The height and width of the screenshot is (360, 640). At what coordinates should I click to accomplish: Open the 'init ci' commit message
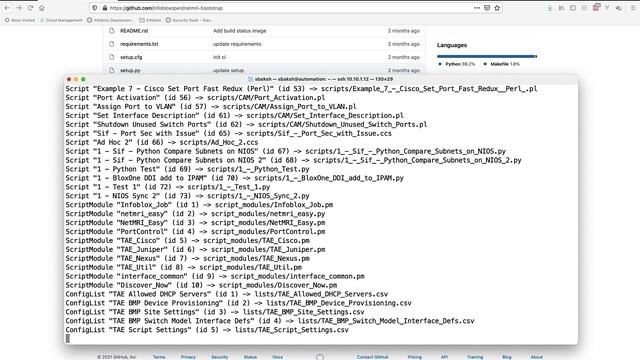point(219,57)
